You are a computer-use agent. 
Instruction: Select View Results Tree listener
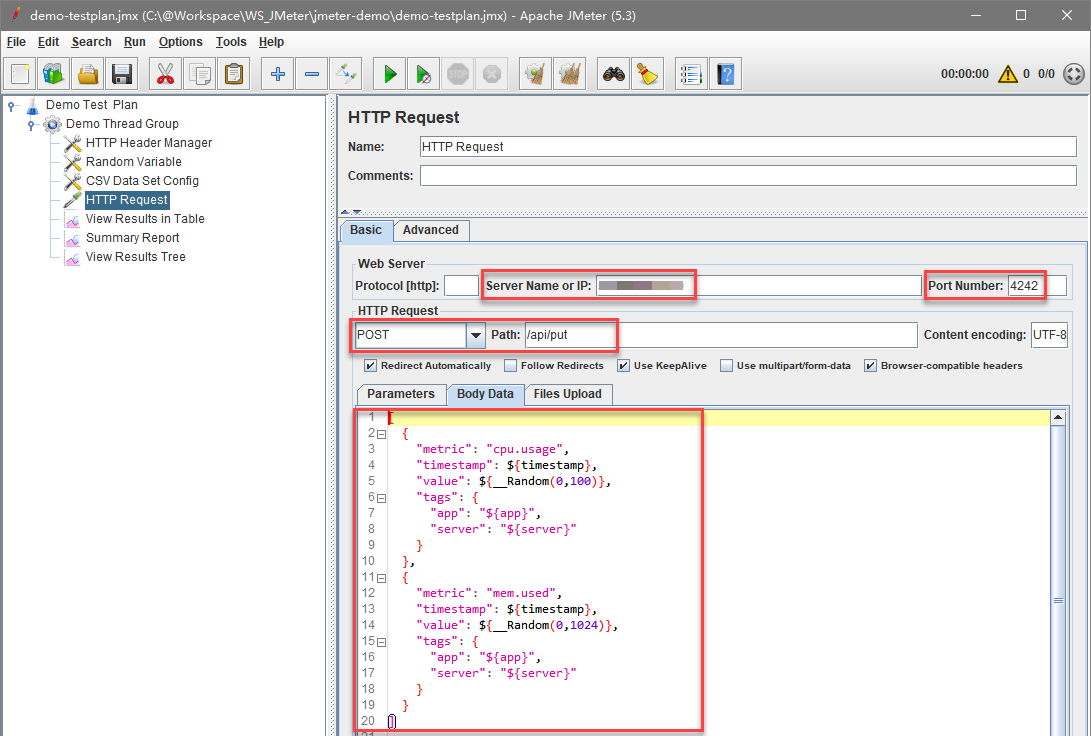(x=136, y=257)
